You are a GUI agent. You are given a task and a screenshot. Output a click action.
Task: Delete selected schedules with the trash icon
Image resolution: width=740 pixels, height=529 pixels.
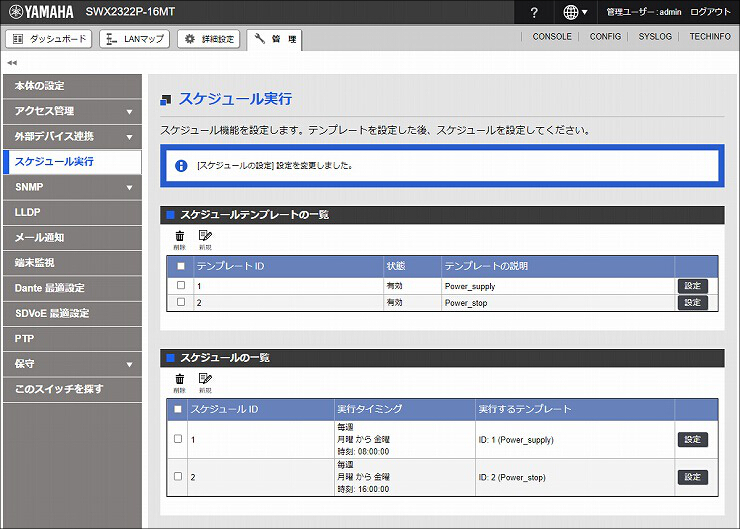(180, 383)
